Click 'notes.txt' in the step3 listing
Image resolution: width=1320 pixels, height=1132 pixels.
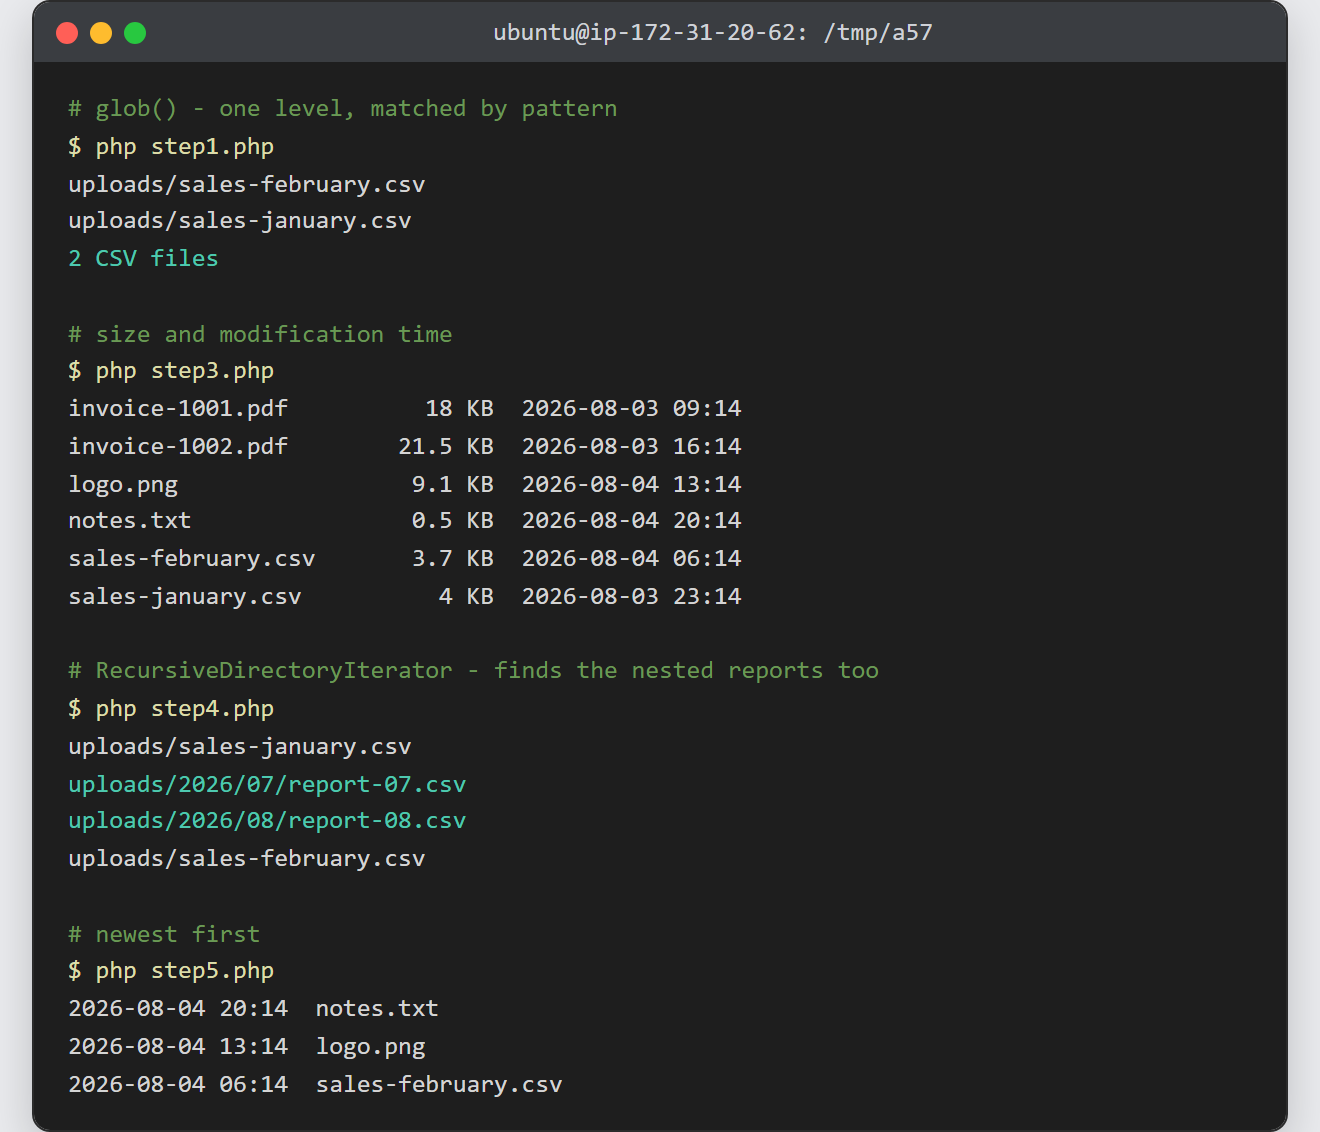tap(130, 521)
